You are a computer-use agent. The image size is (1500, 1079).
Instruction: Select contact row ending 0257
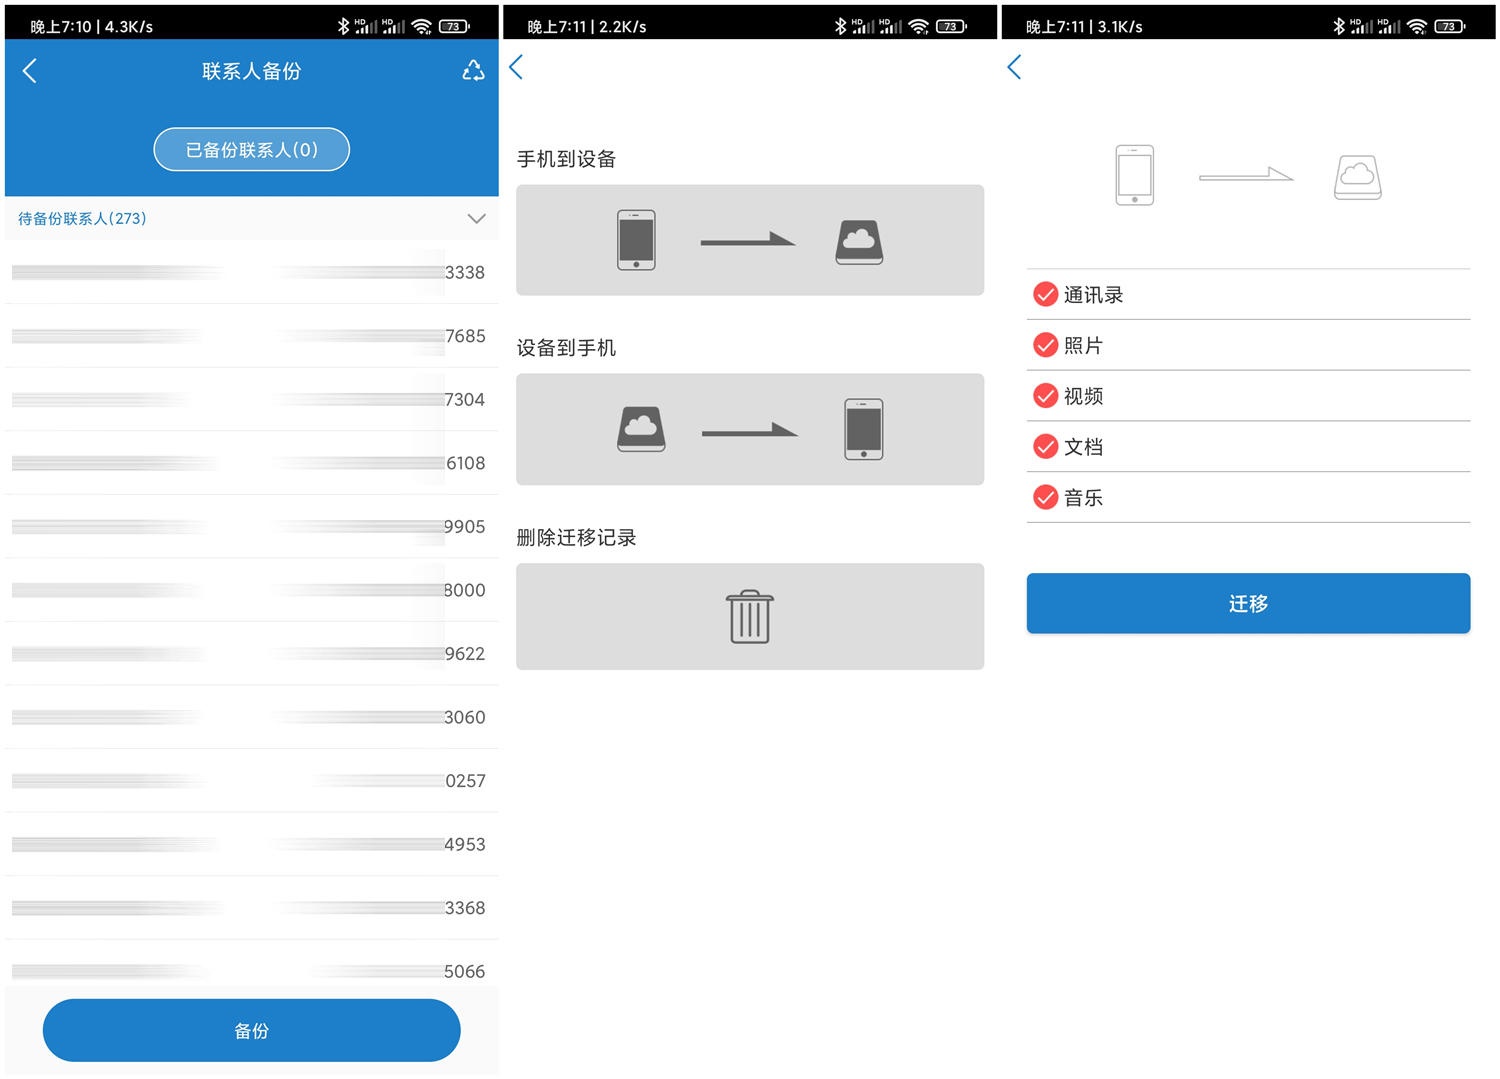point(251,780)
